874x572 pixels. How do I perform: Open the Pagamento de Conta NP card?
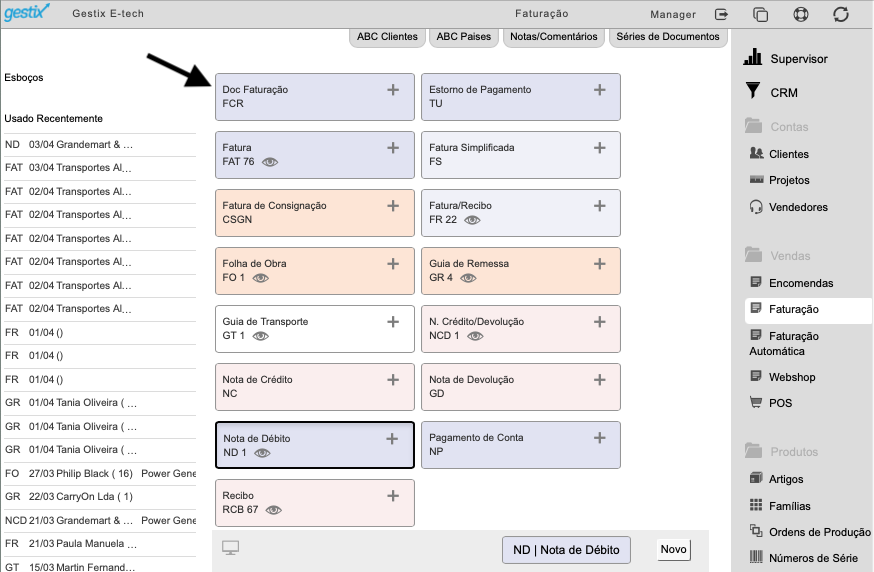click(x=521, y=445)
